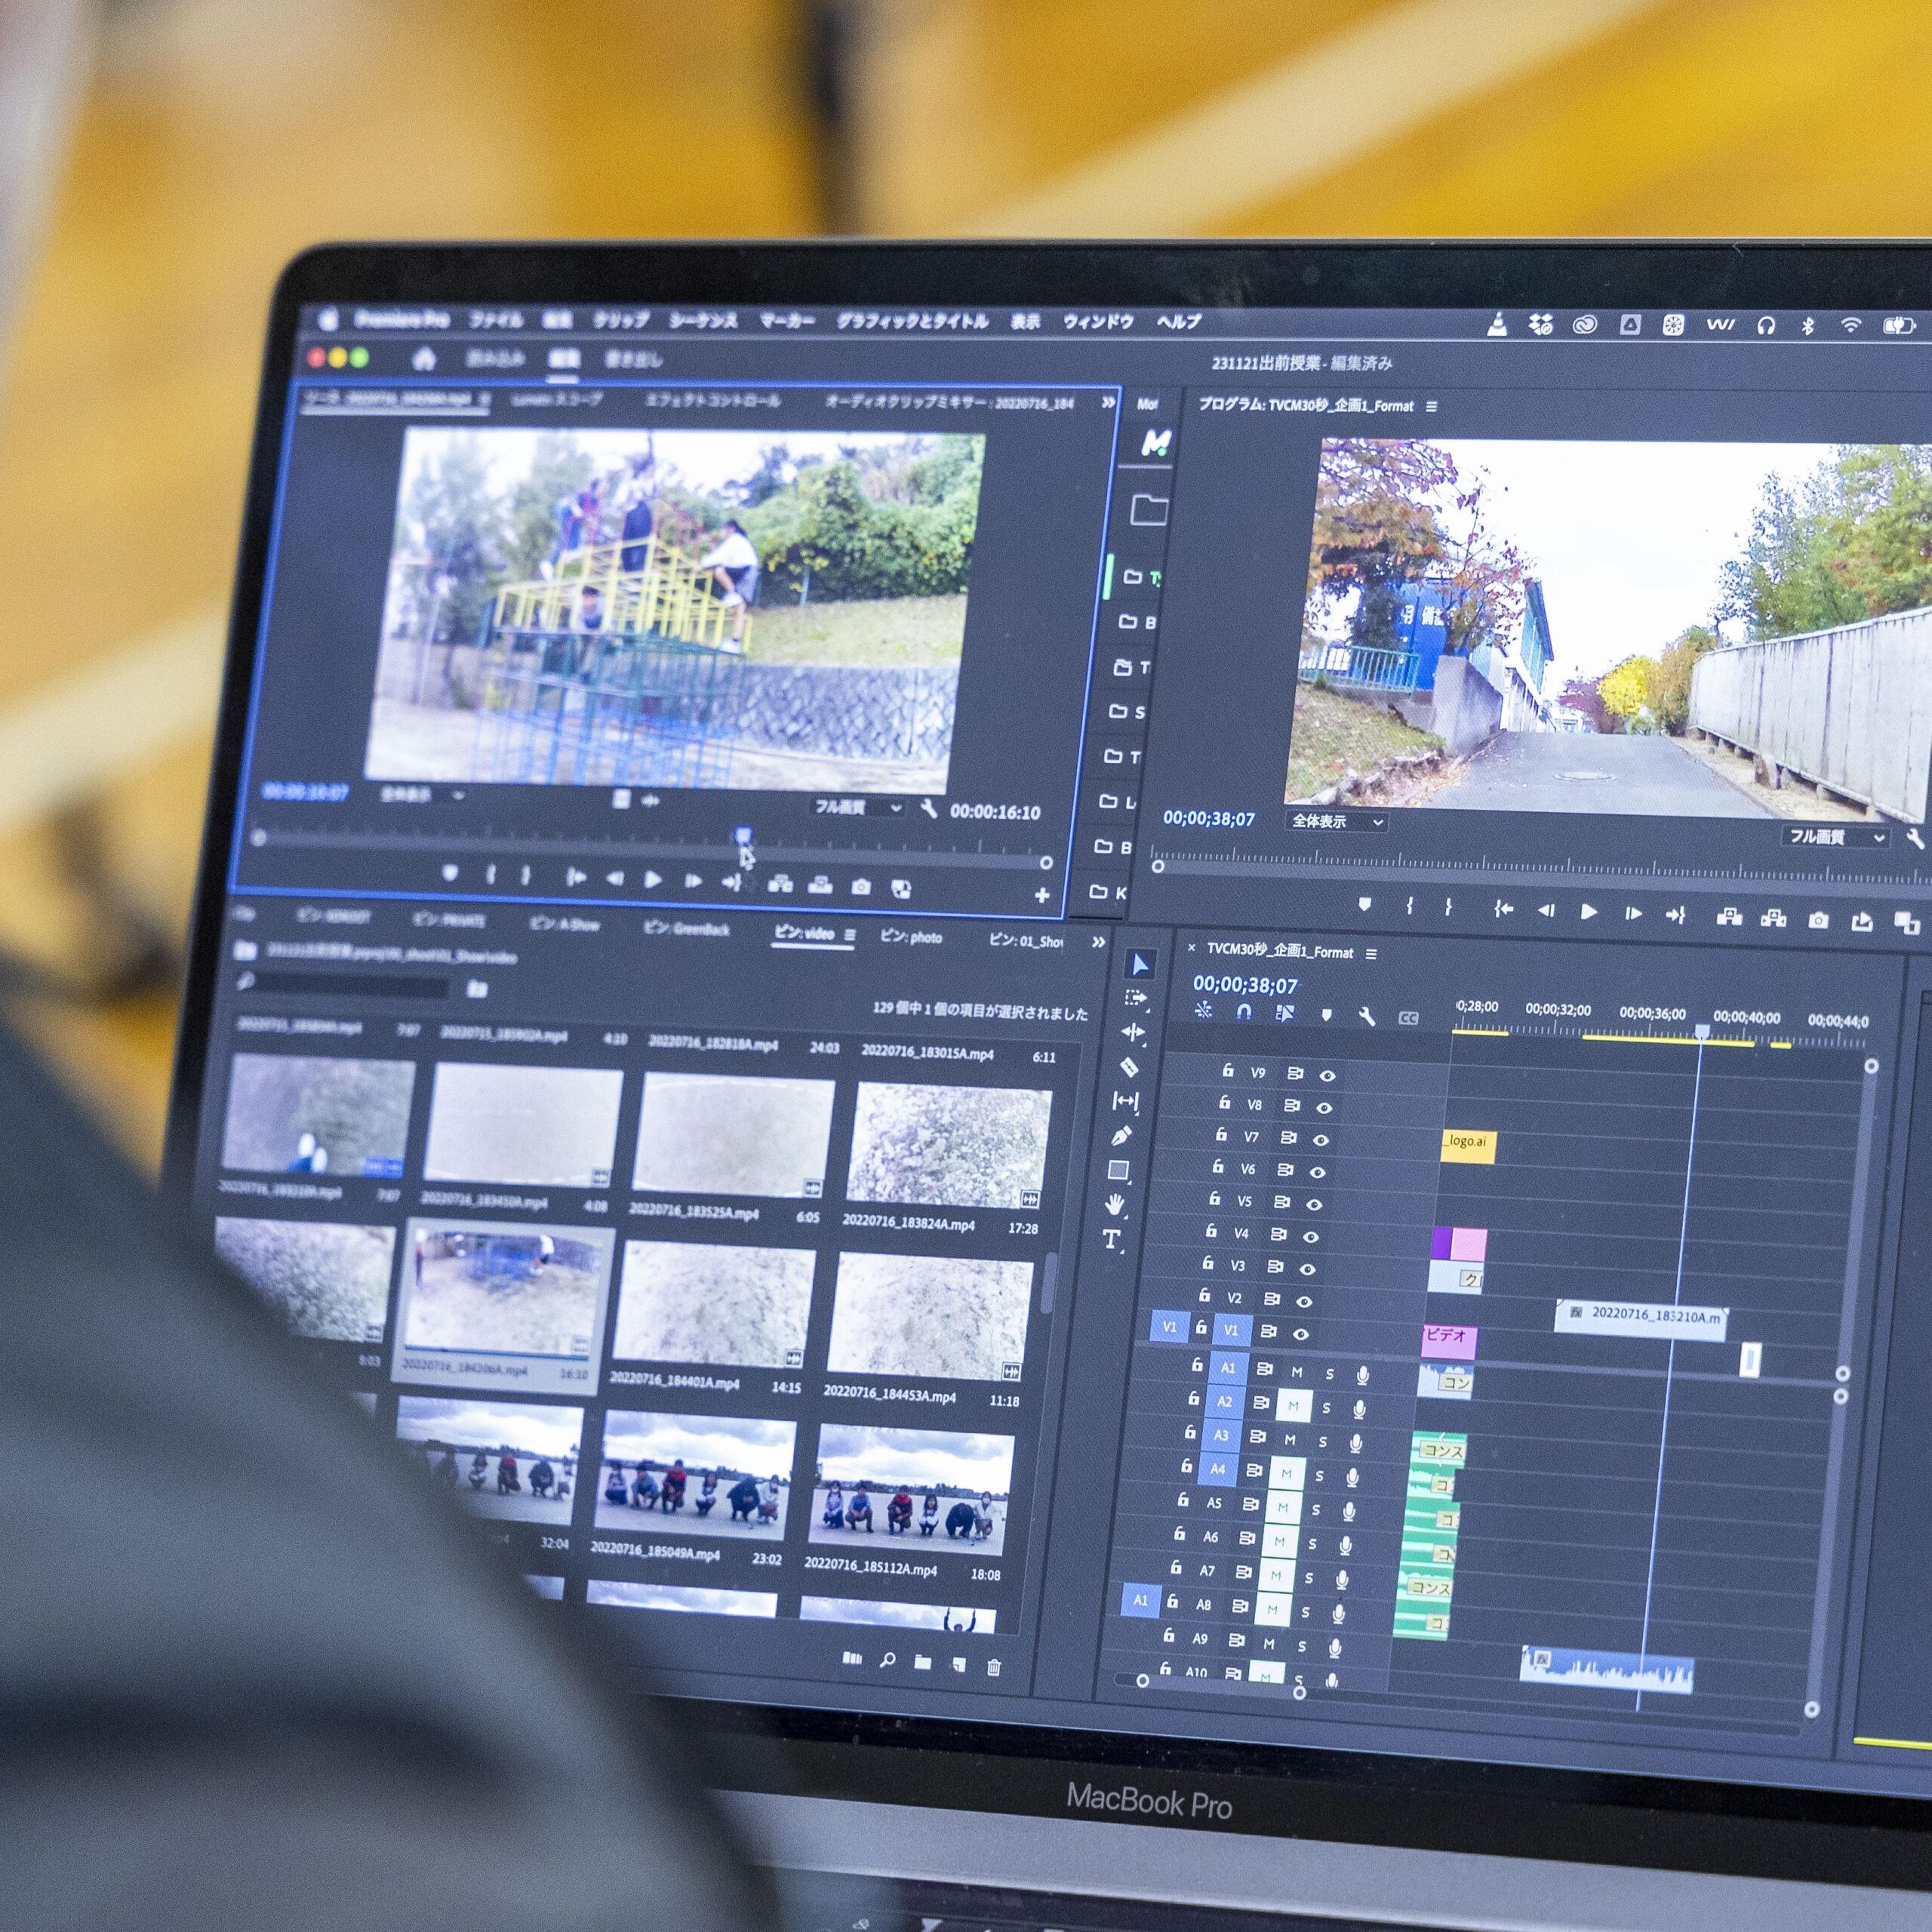Select the Razor tool in toolbar
The height and width of the screenshot is (1932, 1932).
[1129, 1067]
